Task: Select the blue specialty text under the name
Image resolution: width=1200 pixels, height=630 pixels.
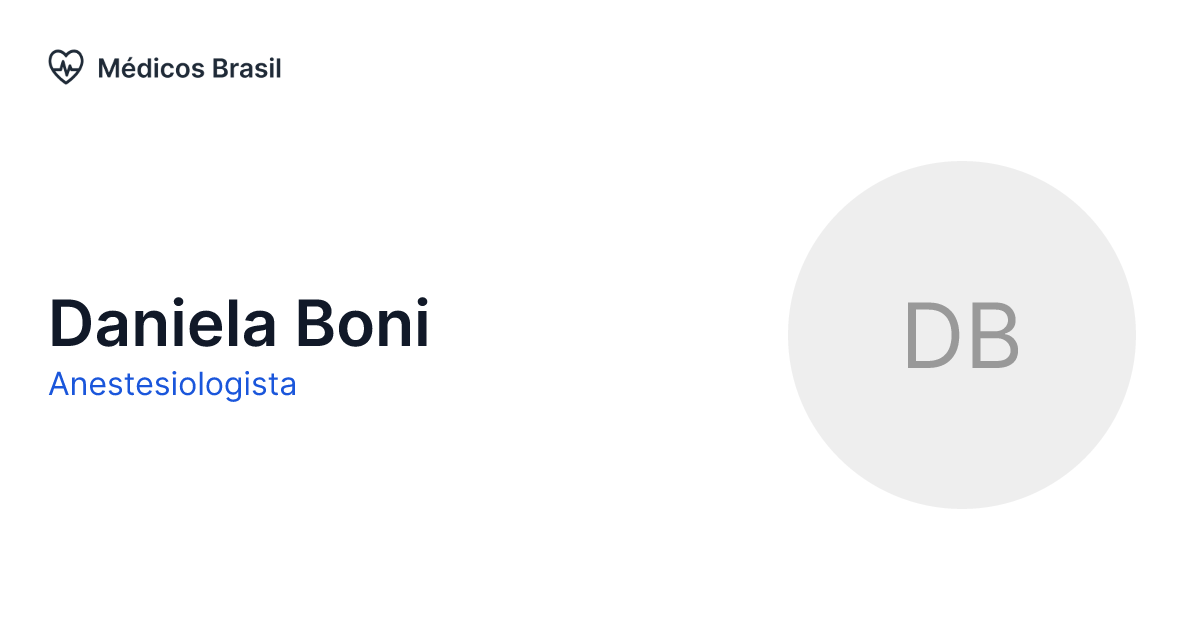Action: [172, 384]
